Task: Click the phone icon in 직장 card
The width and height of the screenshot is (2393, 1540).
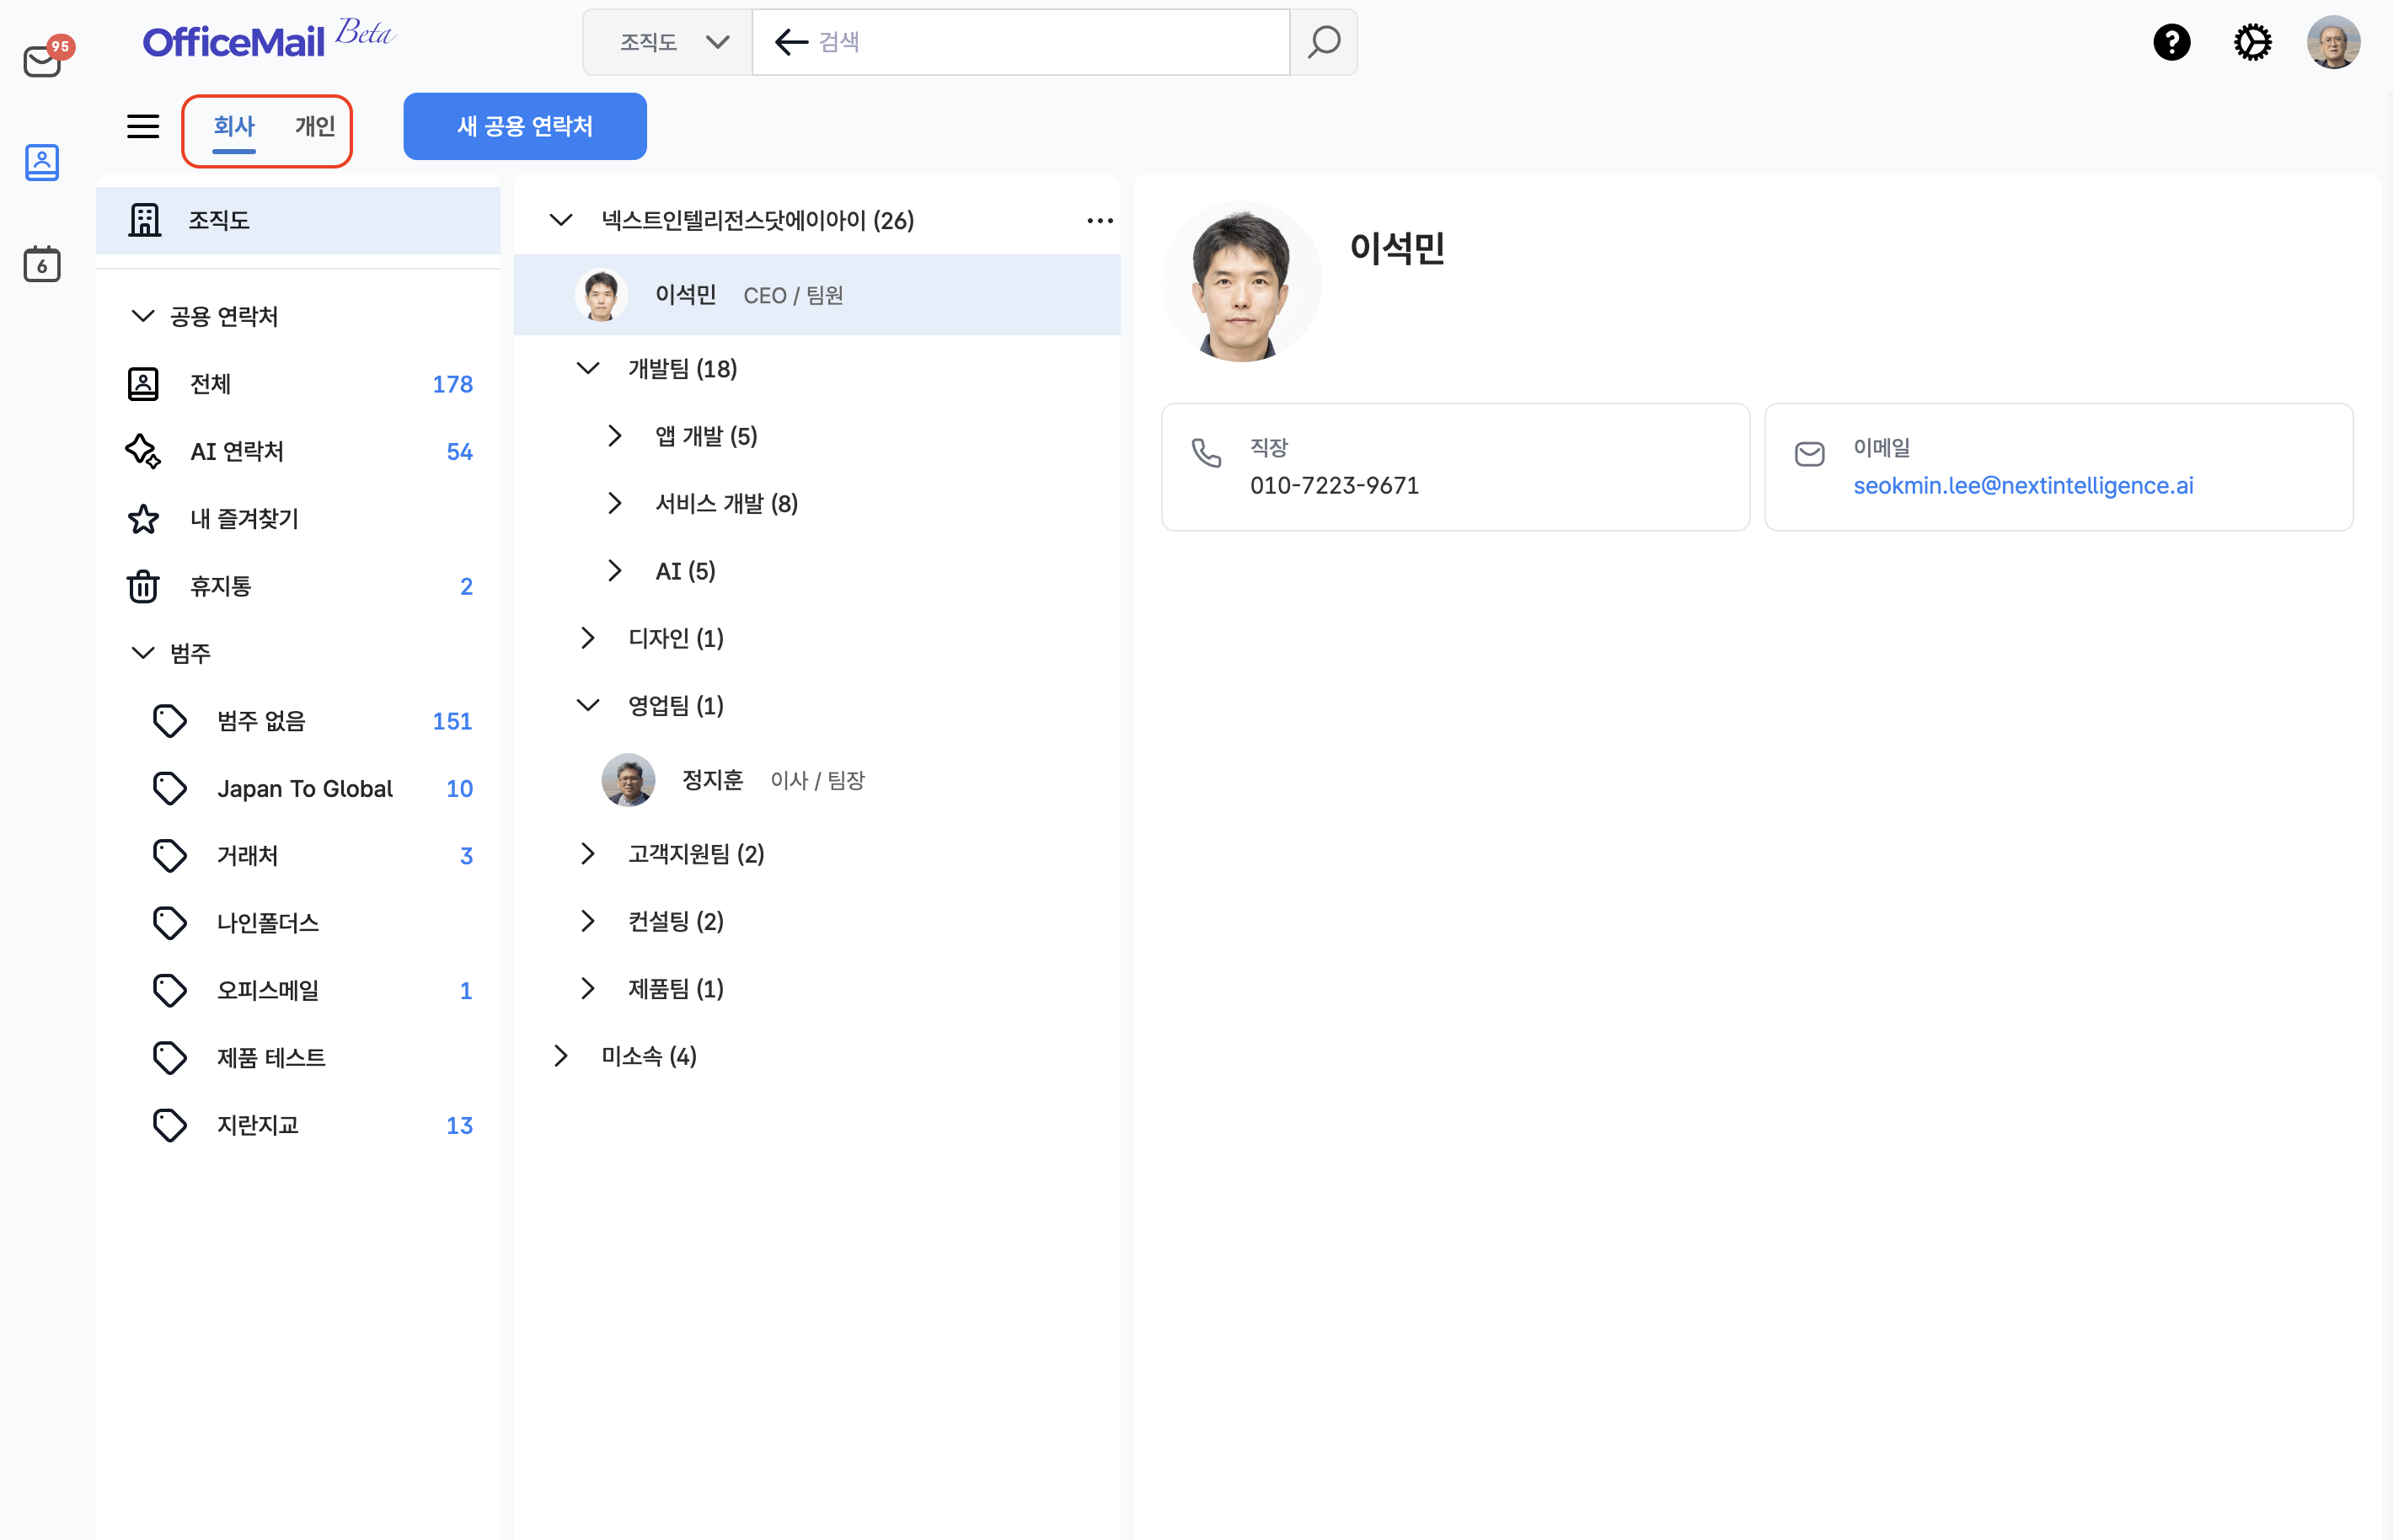Action: (x=1206, y=453)
